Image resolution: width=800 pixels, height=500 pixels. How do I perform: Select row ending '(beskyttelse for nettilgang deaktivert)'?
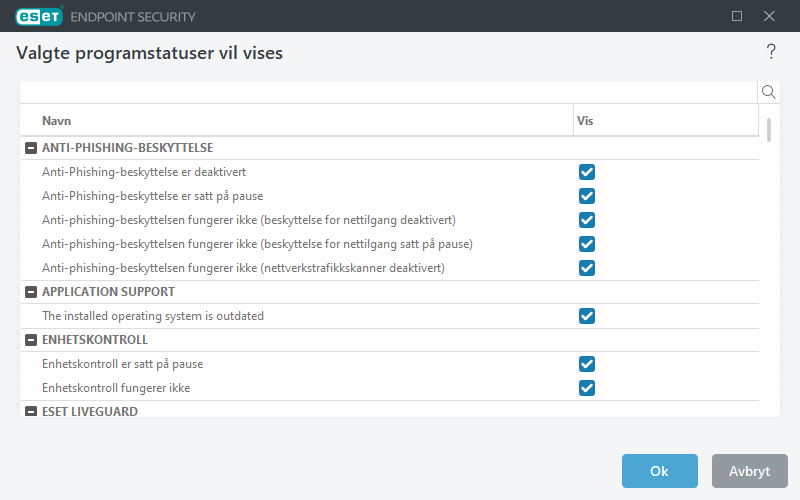point(390,220)
